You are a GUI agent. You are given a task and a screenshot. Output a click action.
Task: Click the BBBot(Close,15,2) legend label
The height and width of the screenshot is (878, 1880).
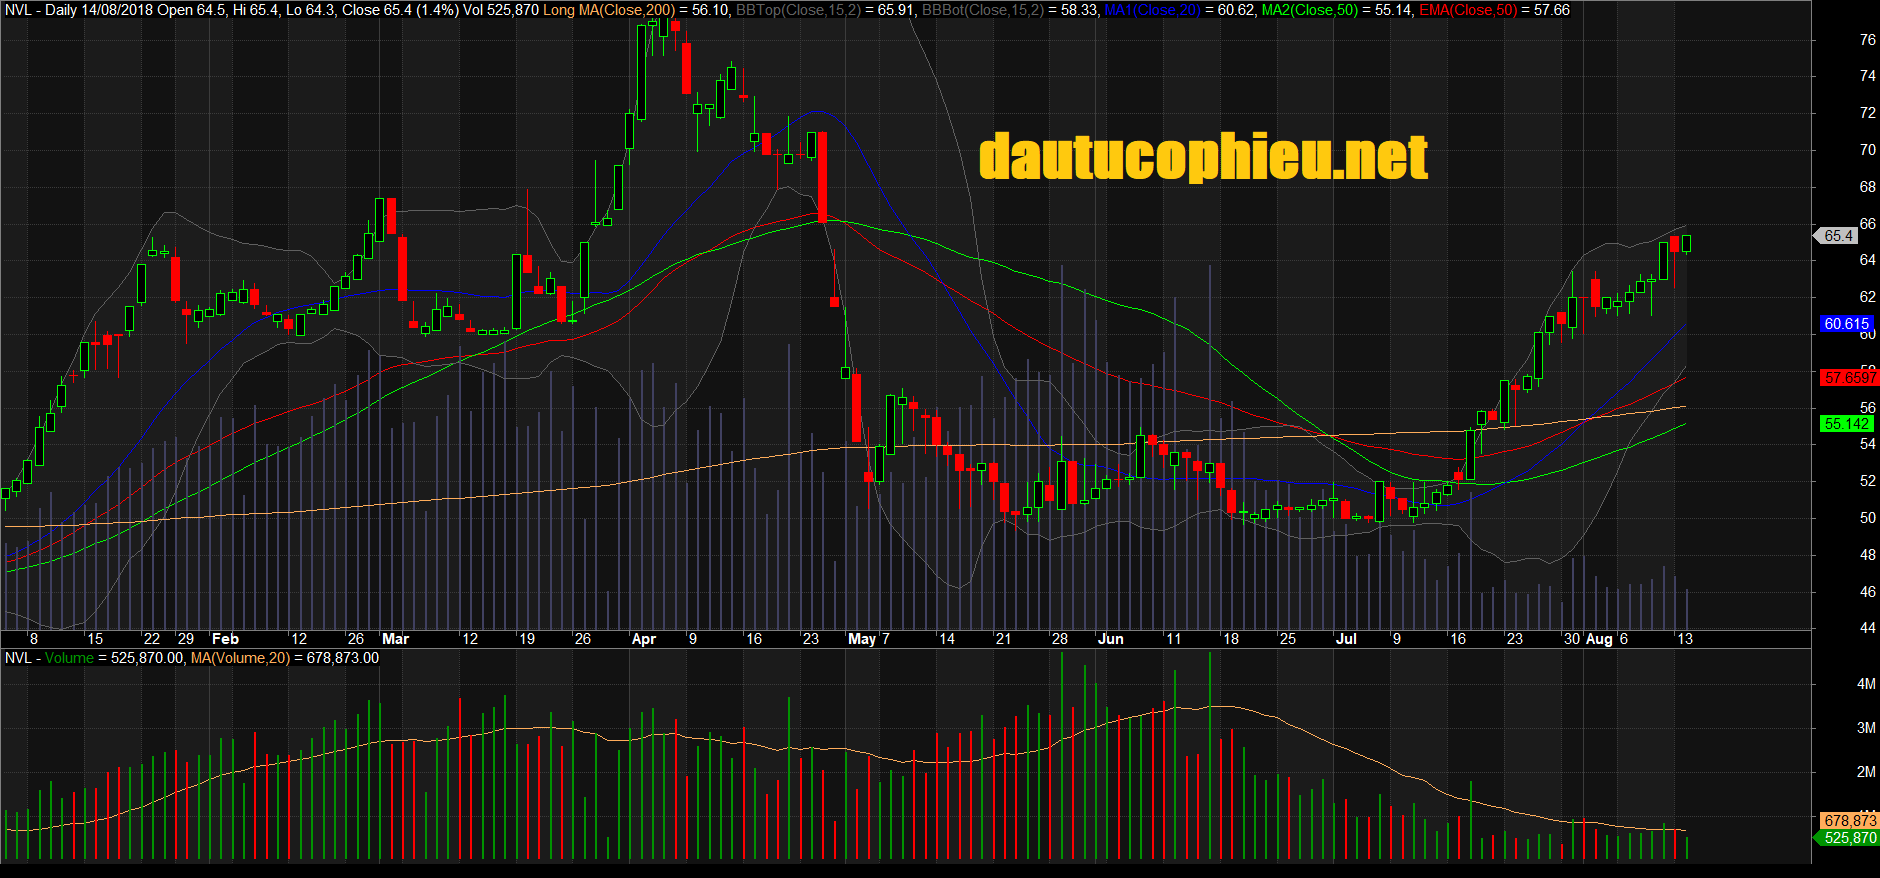tap(982, 10)
